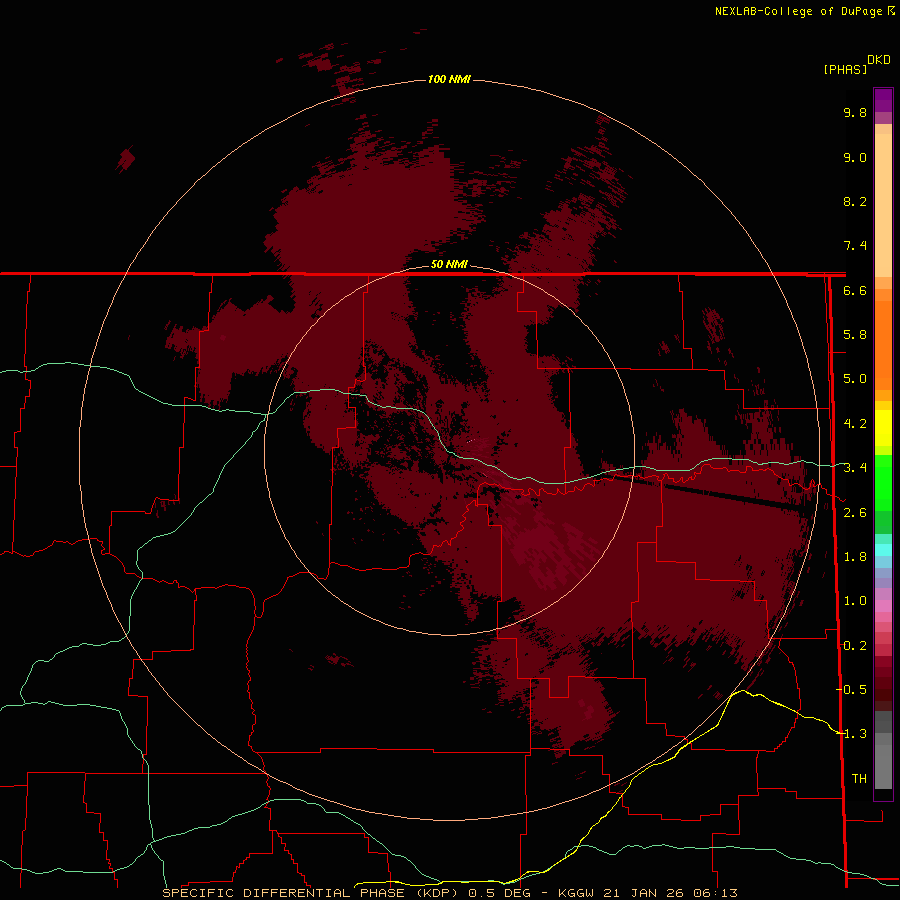The width and height of the screenshot is (900, 900).
Task: Click the -1.3 value on the color scale
Action: pyautogui.click(x=851, y=734)
